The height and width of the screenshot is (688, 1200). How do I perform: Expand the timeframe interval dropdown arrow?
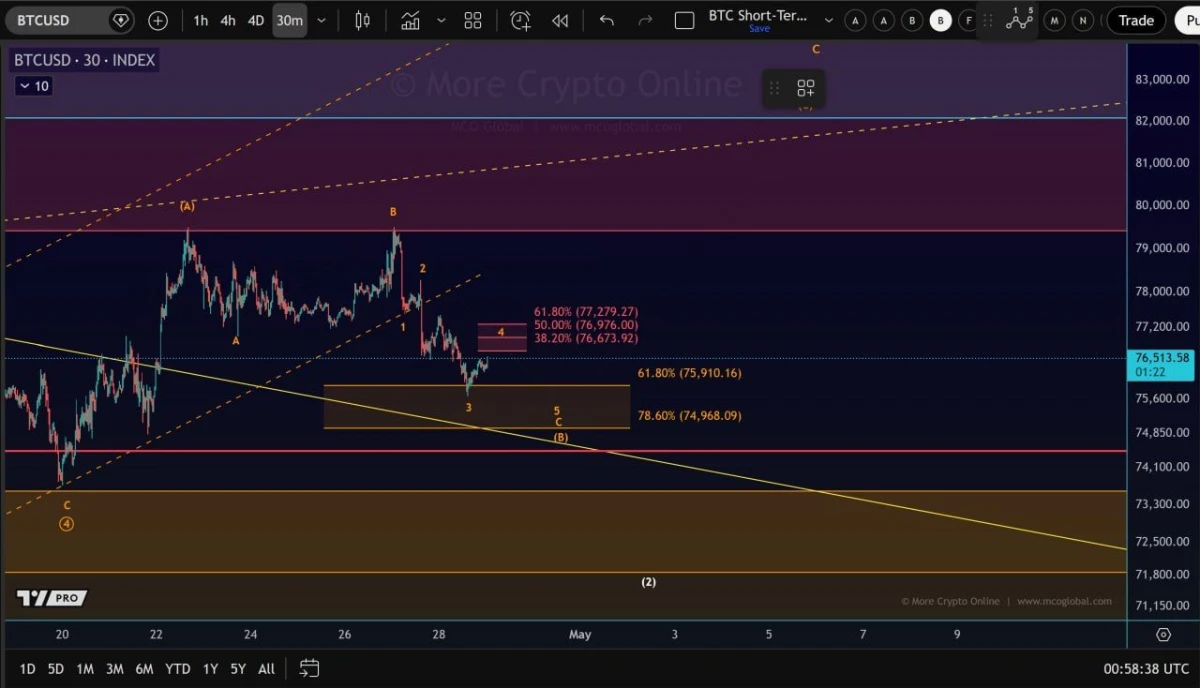[321, 20]
